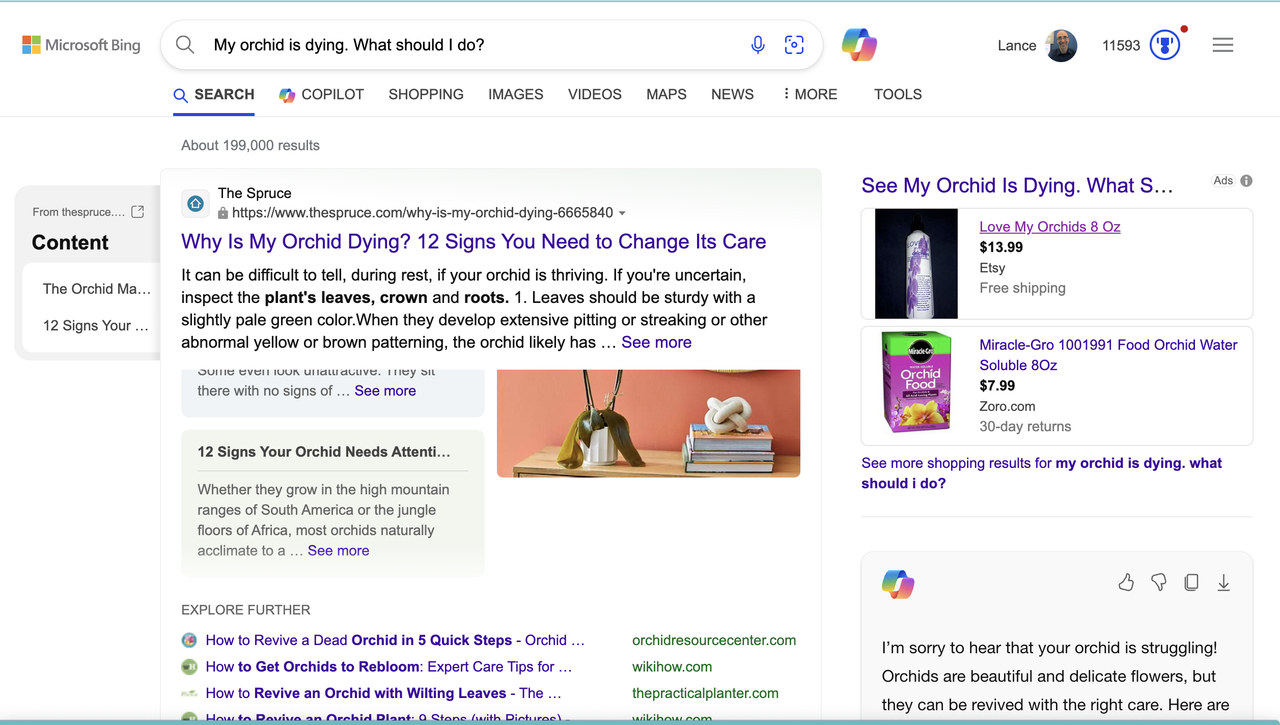
Task: Open 'Revive a Dead Orchid in 5 Quick Steps'
Action: [395, 640]
